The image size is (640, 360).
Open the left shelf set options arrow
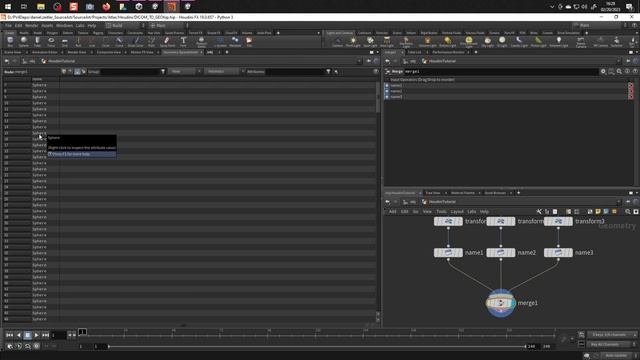(319, 33)
